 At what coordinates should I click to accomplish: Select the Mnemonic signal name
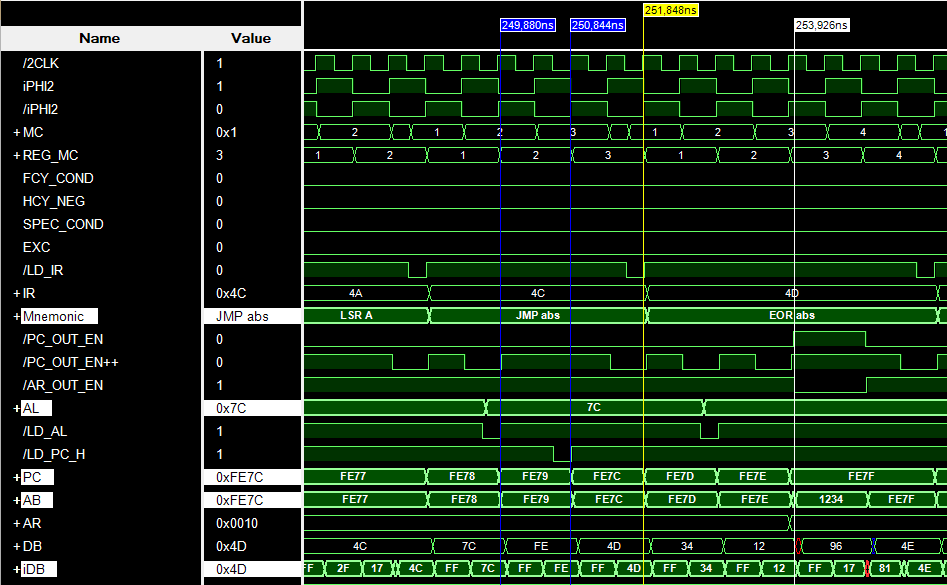tap(54, 316)
